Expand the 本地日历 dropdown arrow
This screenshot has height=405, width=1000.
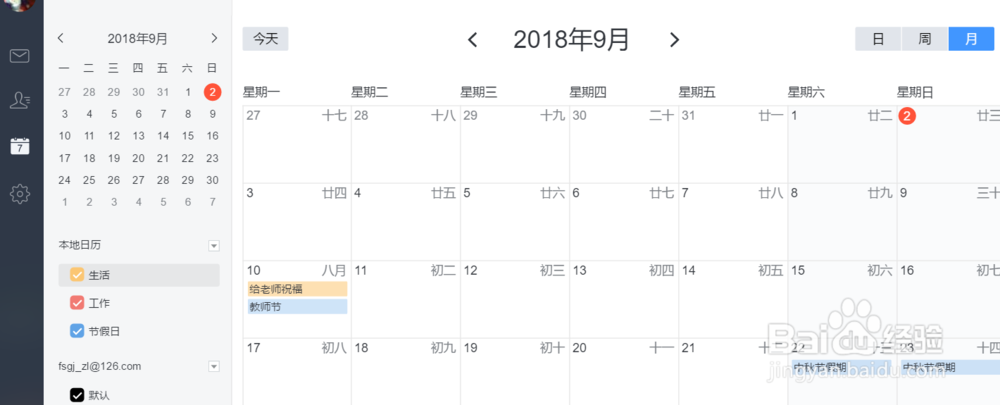click(x=213, y=246)
